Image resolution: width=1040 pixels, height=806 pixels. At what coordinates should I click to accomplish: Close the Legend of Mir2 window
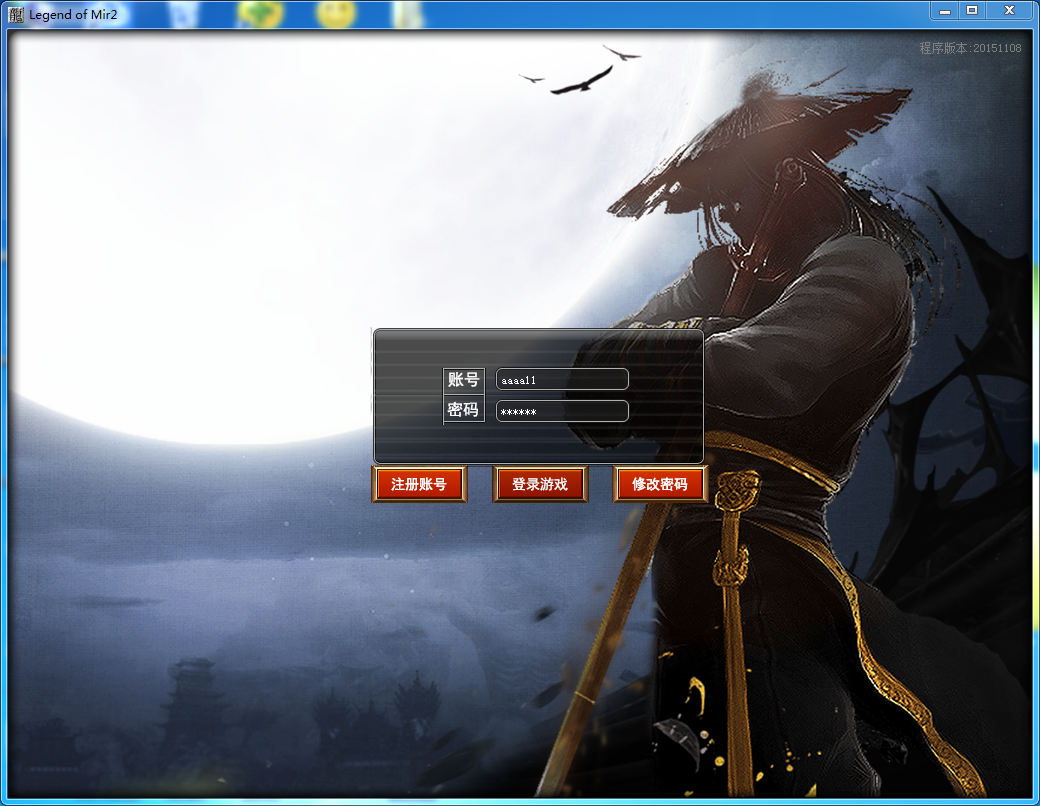[1009, 11]
